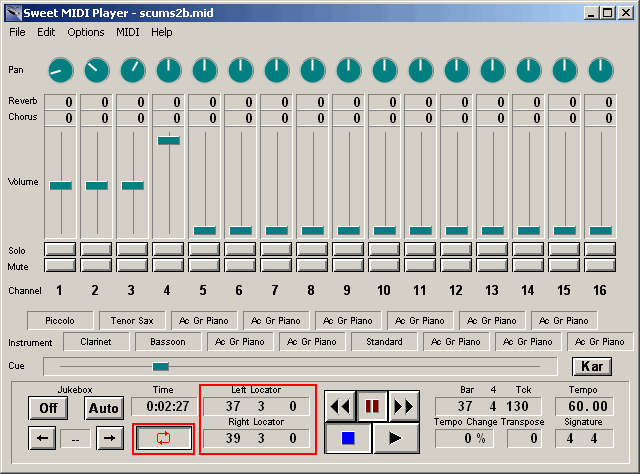Click the Right Locator value field
640x474 pixels.
click(256, 438)
